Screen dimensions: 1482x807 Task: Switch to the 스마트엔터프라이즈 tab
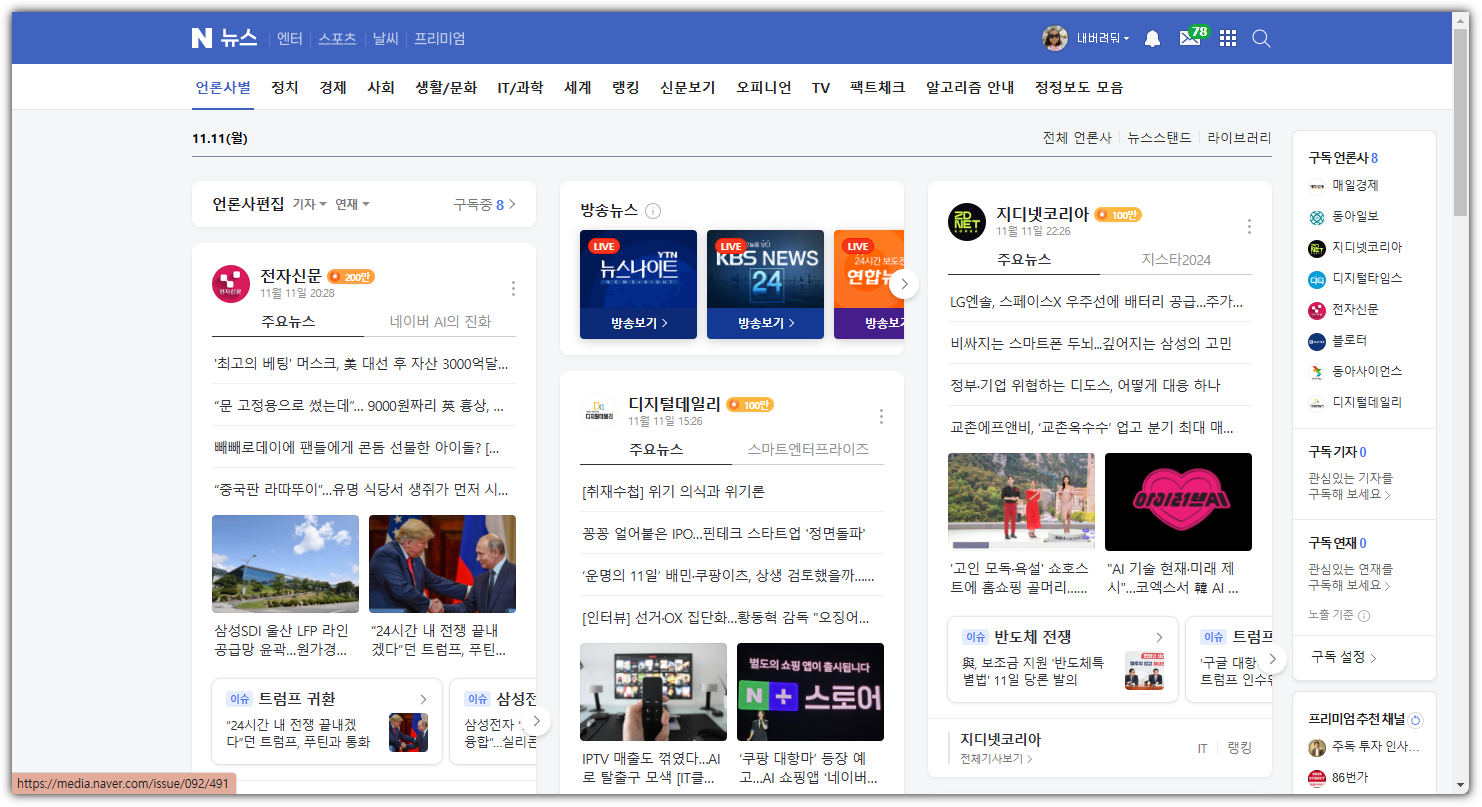(x=808, y=450)
